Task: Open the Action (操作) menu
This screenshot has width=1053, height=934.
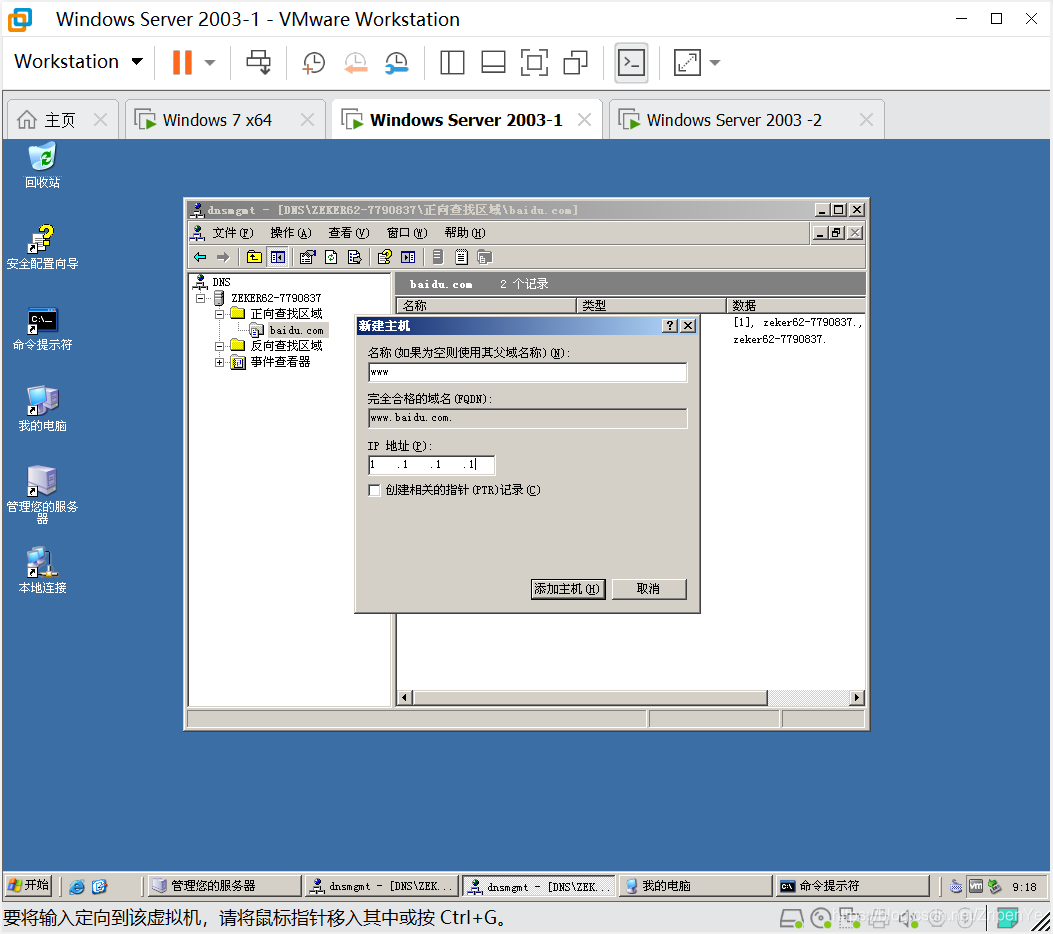Action: pos(291,233)
